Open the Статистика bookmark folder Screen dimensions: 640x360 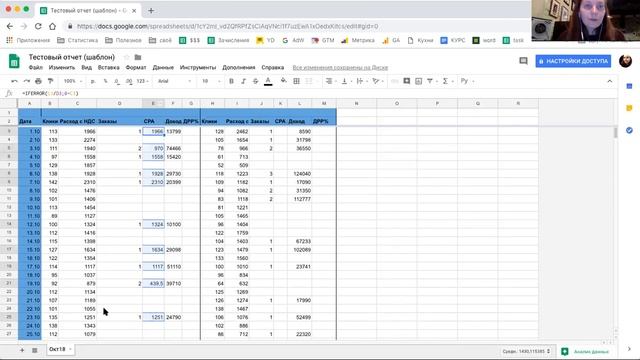point(78,40)
